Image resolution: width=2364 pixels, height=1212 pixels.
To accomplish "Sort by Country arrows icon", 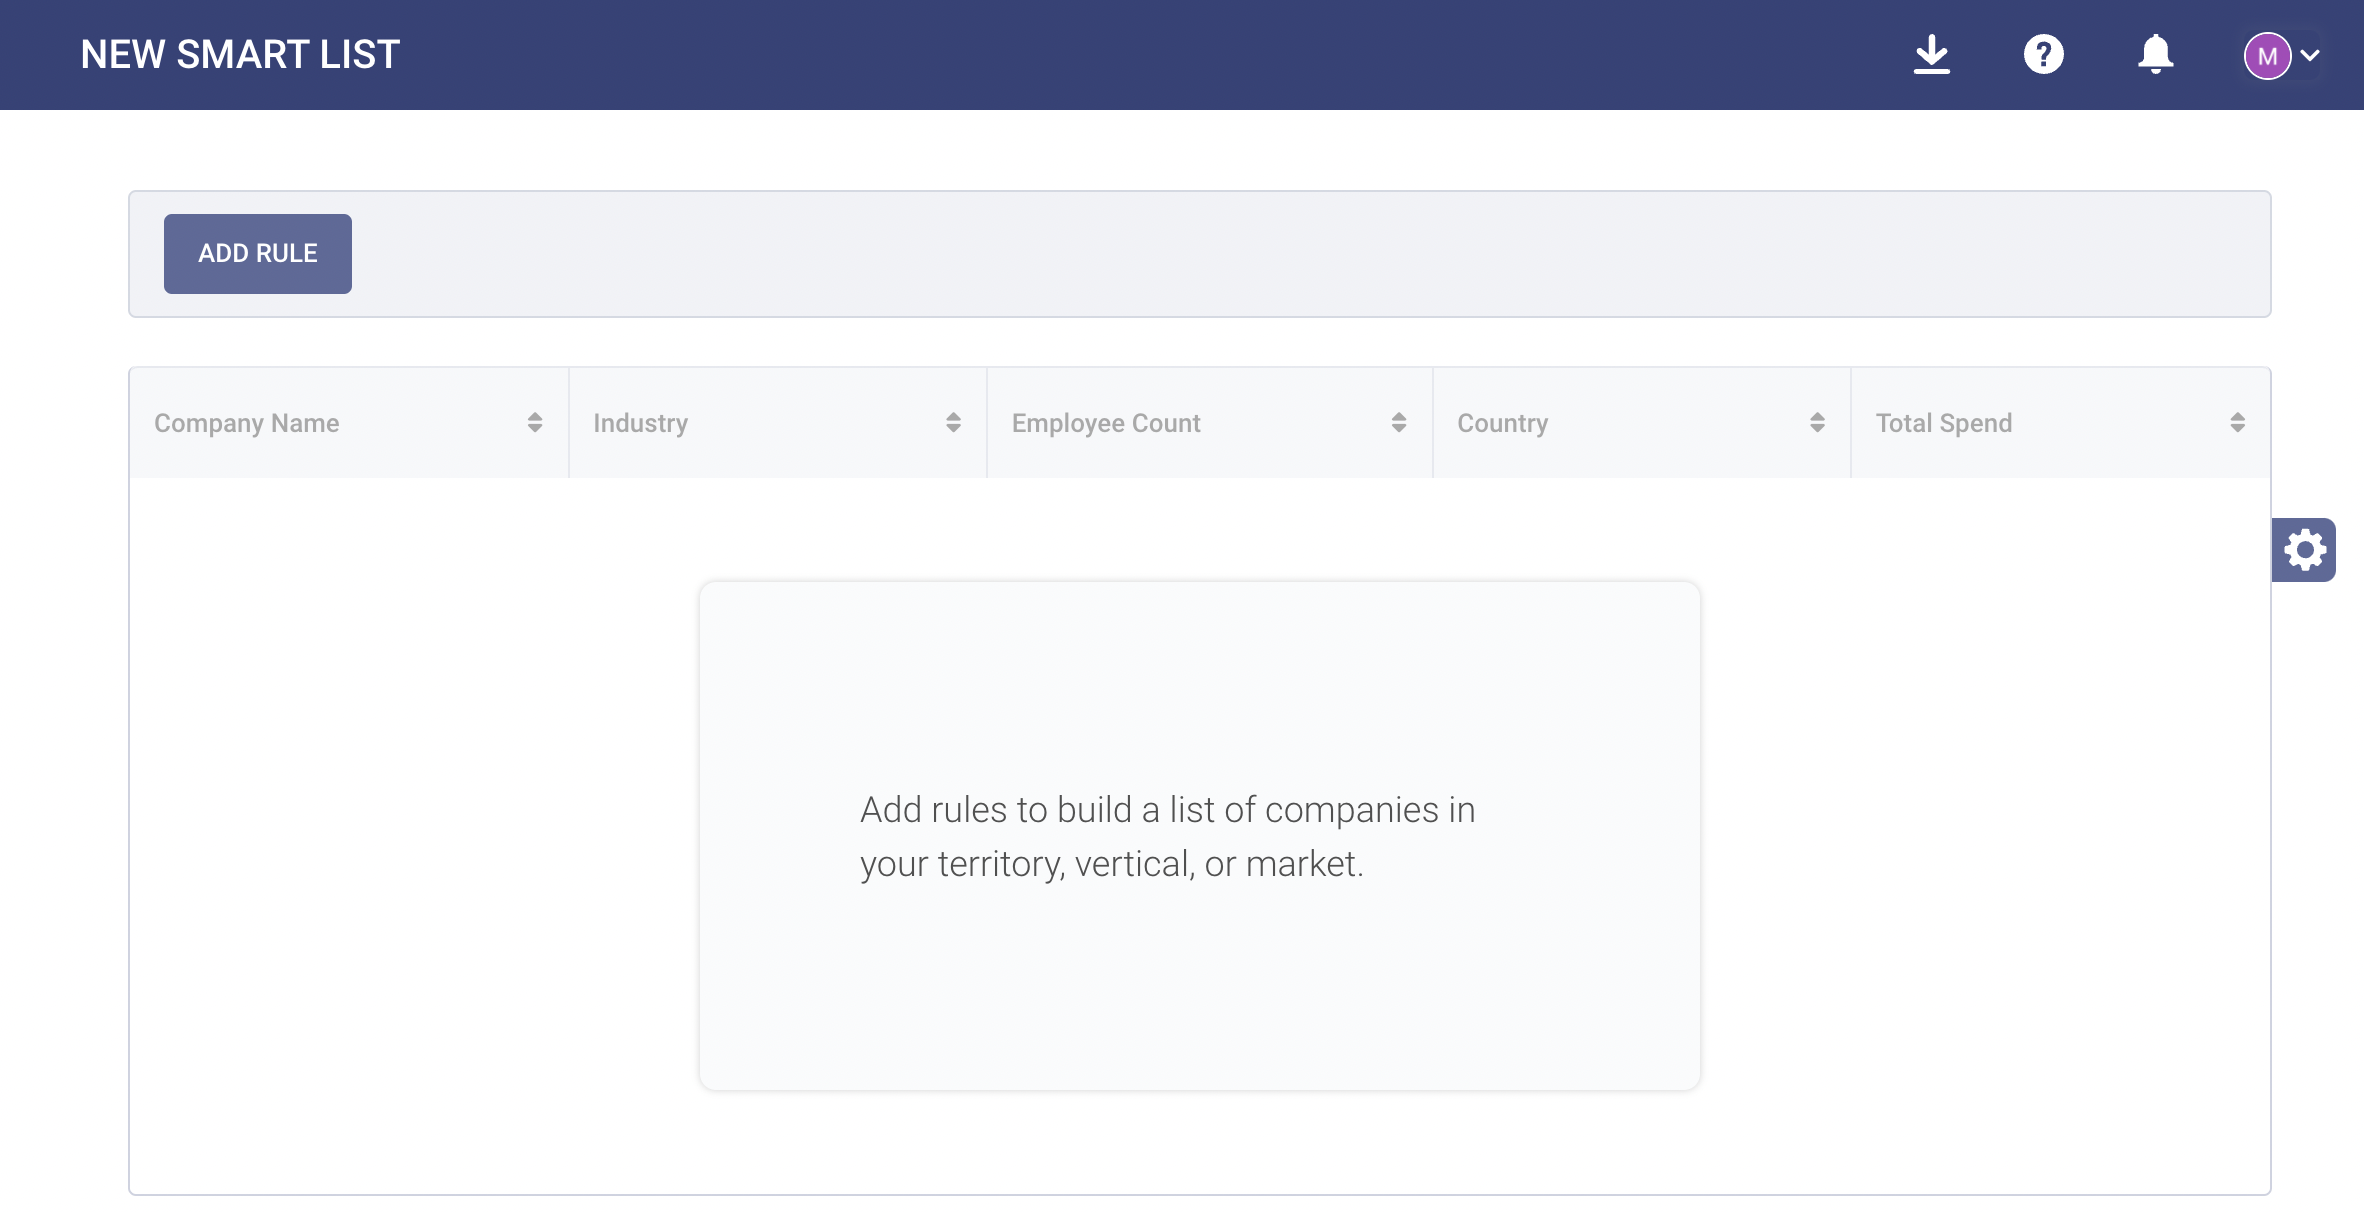I will point(1817,423).
